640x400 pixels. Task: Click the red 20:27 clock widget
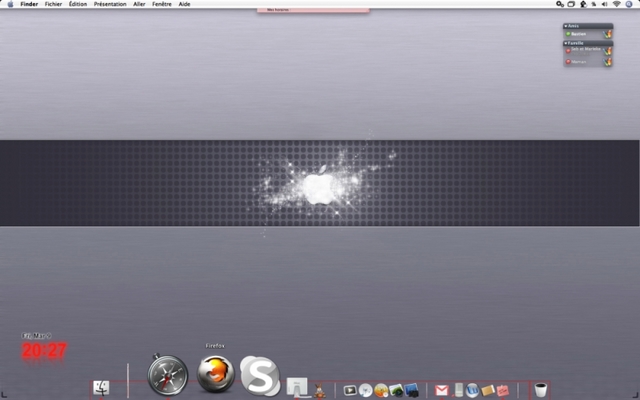click(x=44, y=350)
